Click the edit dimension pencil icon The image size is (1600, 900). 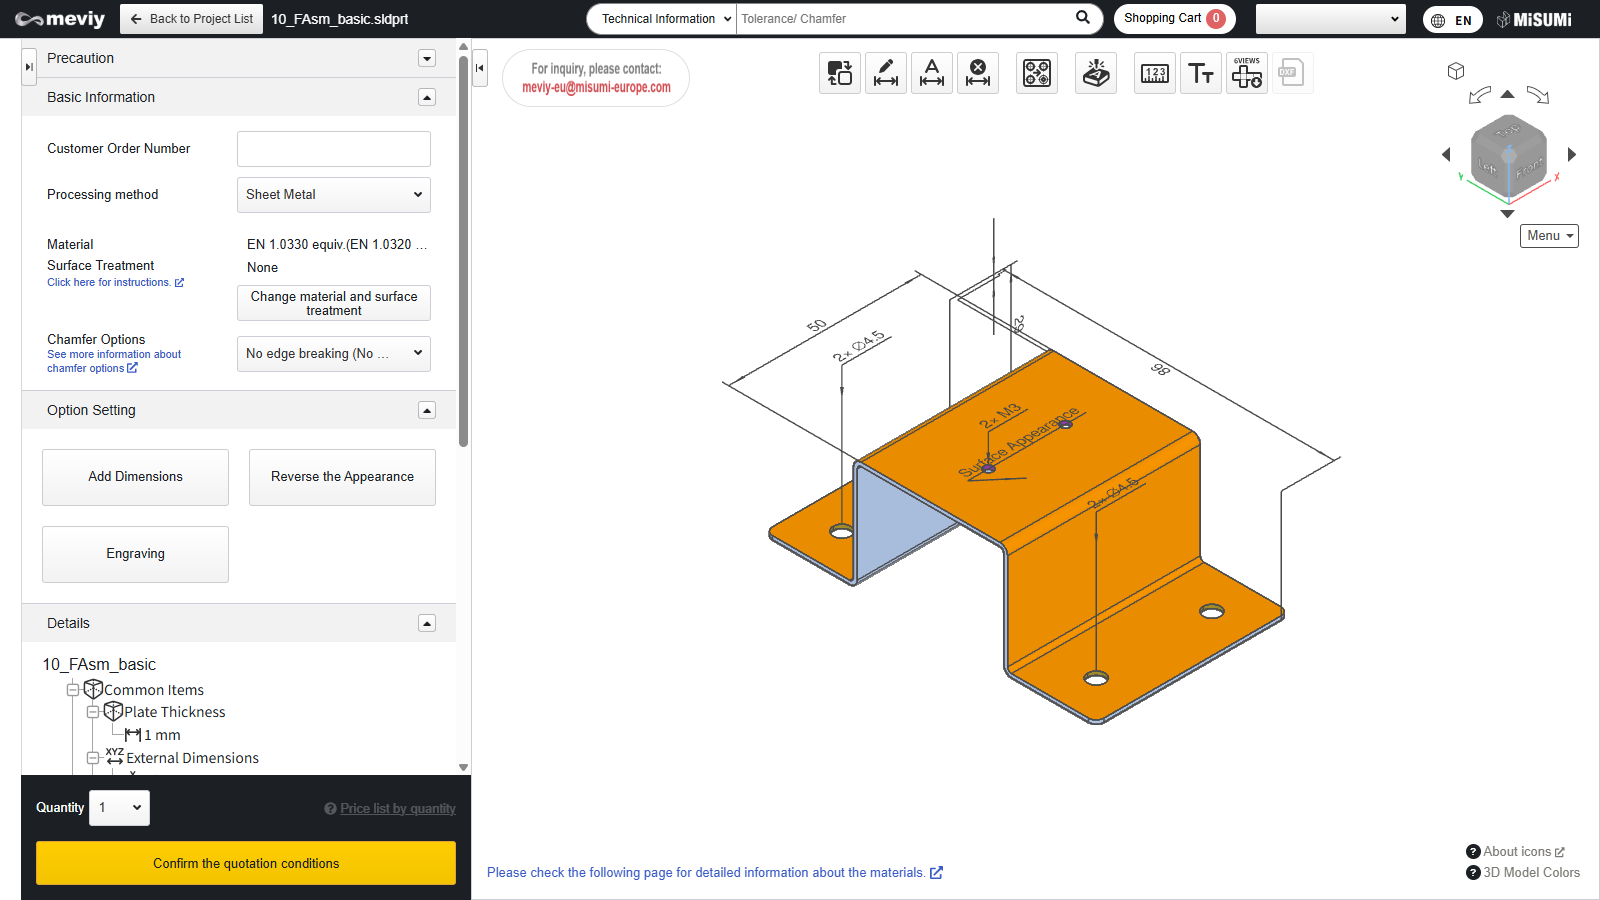[x=885, y=73]
